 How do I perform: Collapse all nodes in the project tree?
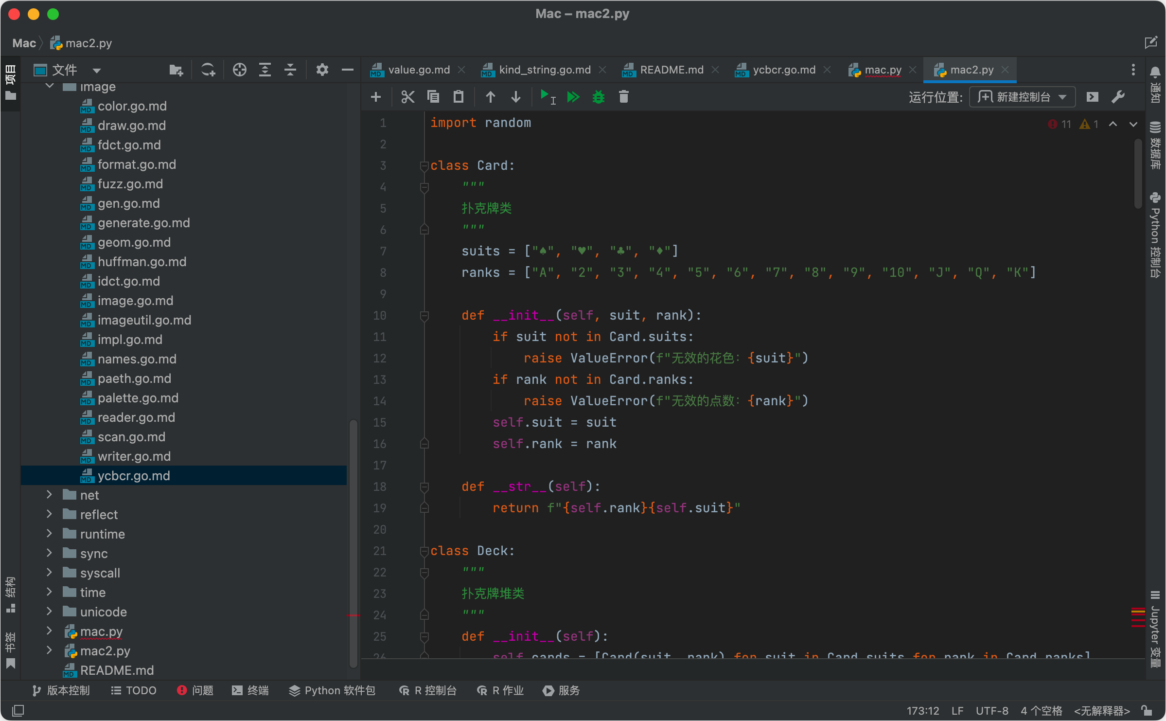point(290,70)
